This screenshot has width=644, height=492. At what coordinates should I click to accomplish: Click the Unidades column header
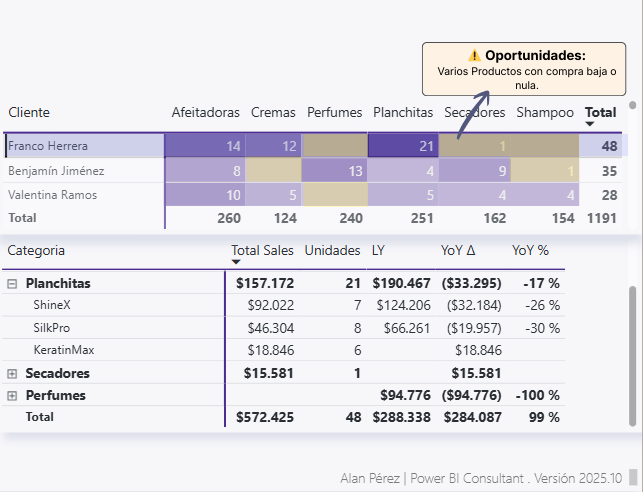(333, 250)
